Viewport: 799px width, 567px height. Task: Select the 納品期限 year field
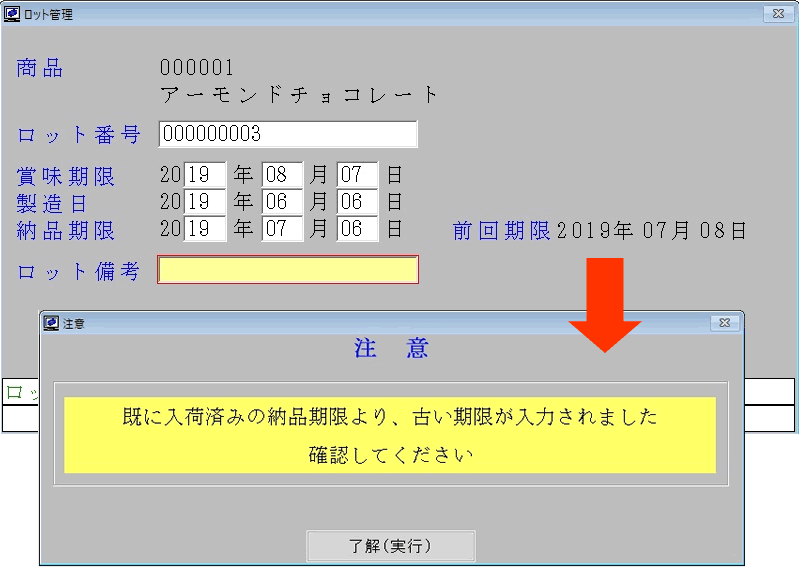(x=205, y=229)
